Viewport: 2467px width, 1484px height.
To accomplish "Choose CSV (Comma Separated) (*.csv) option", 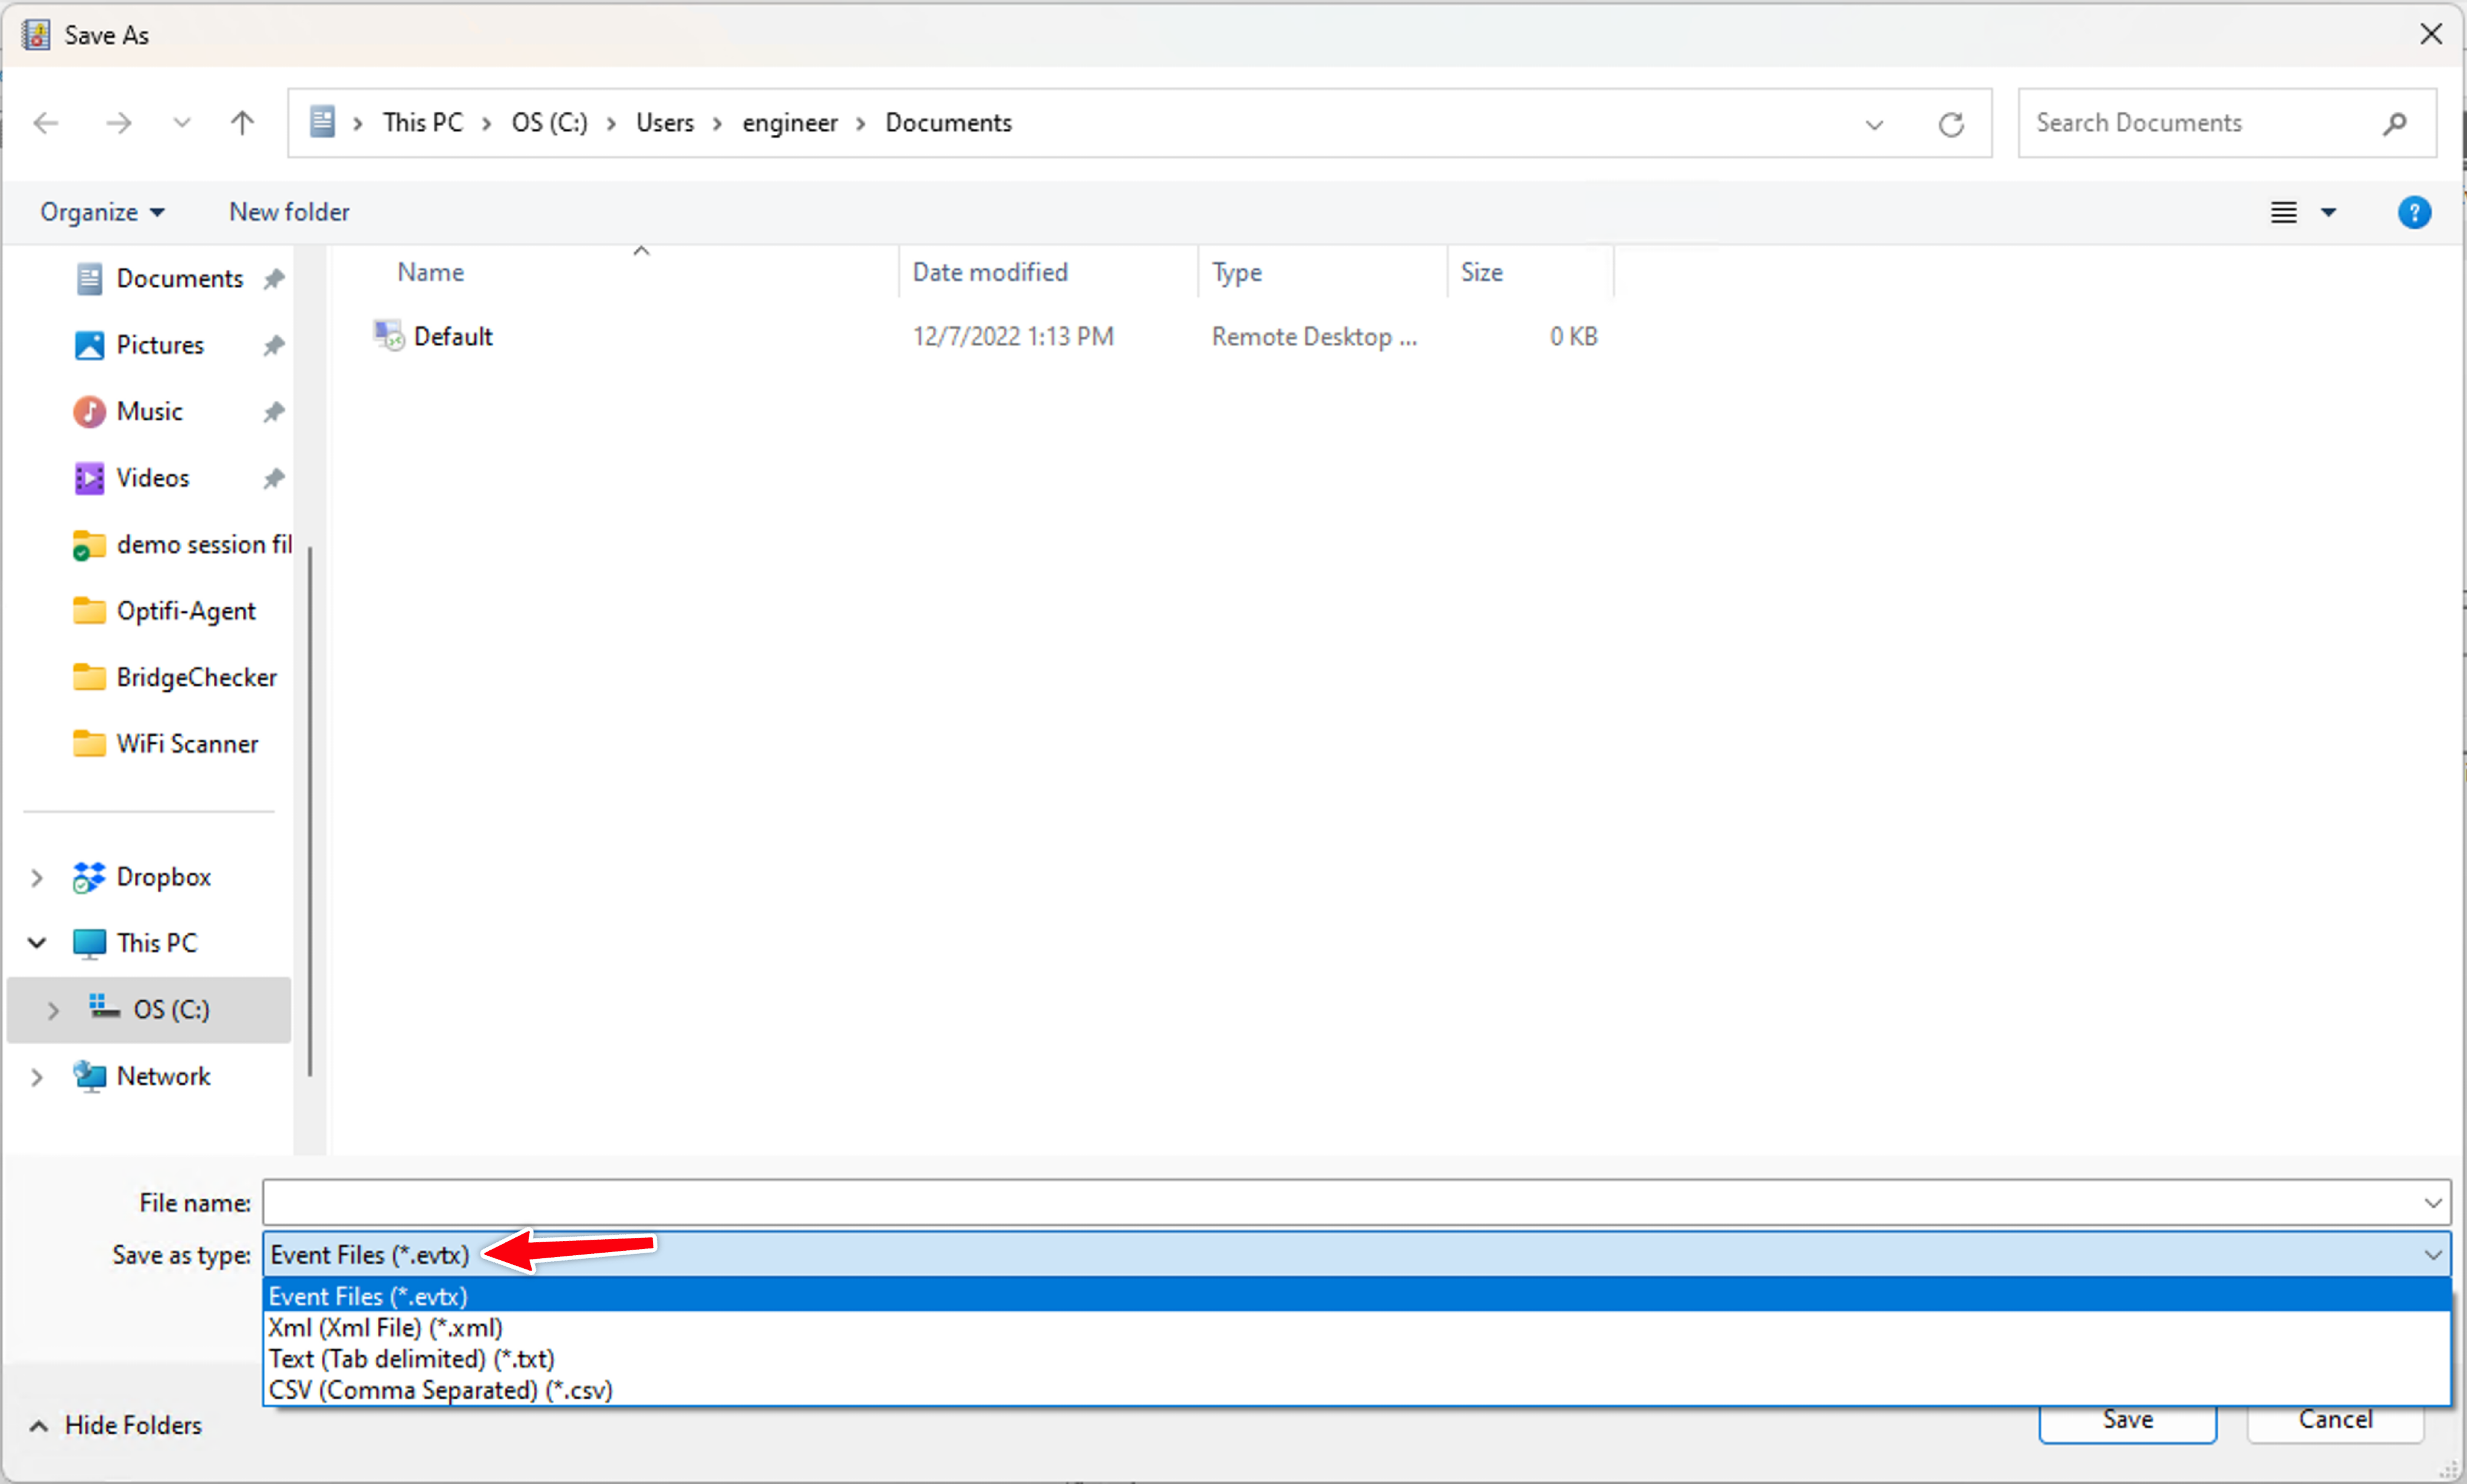I will [x=1357, y=1390].
